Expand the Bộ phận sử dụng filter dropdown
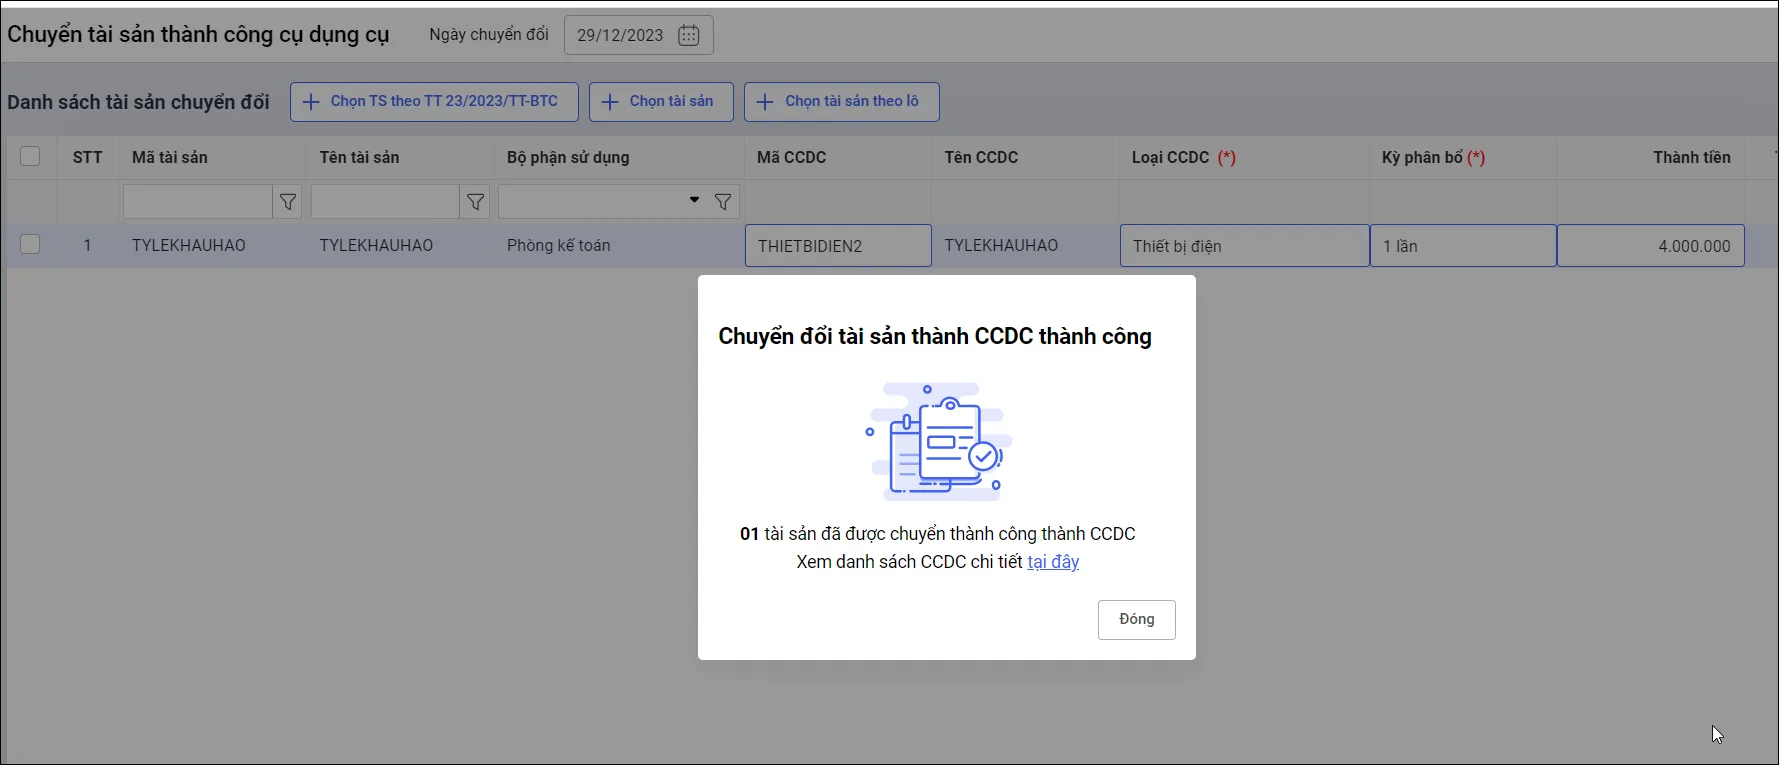 (x=694, y=201)
